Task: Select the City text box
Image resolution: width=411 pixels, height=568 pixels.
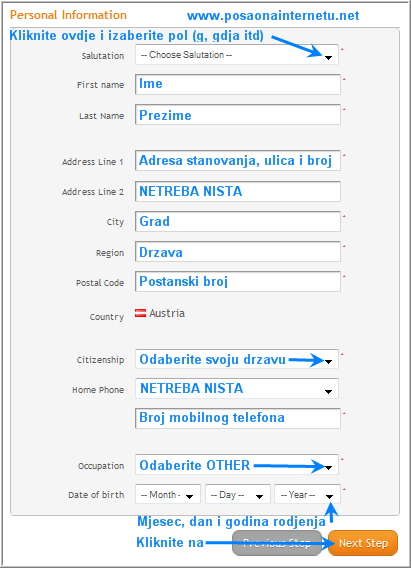Action: point(238,221)
